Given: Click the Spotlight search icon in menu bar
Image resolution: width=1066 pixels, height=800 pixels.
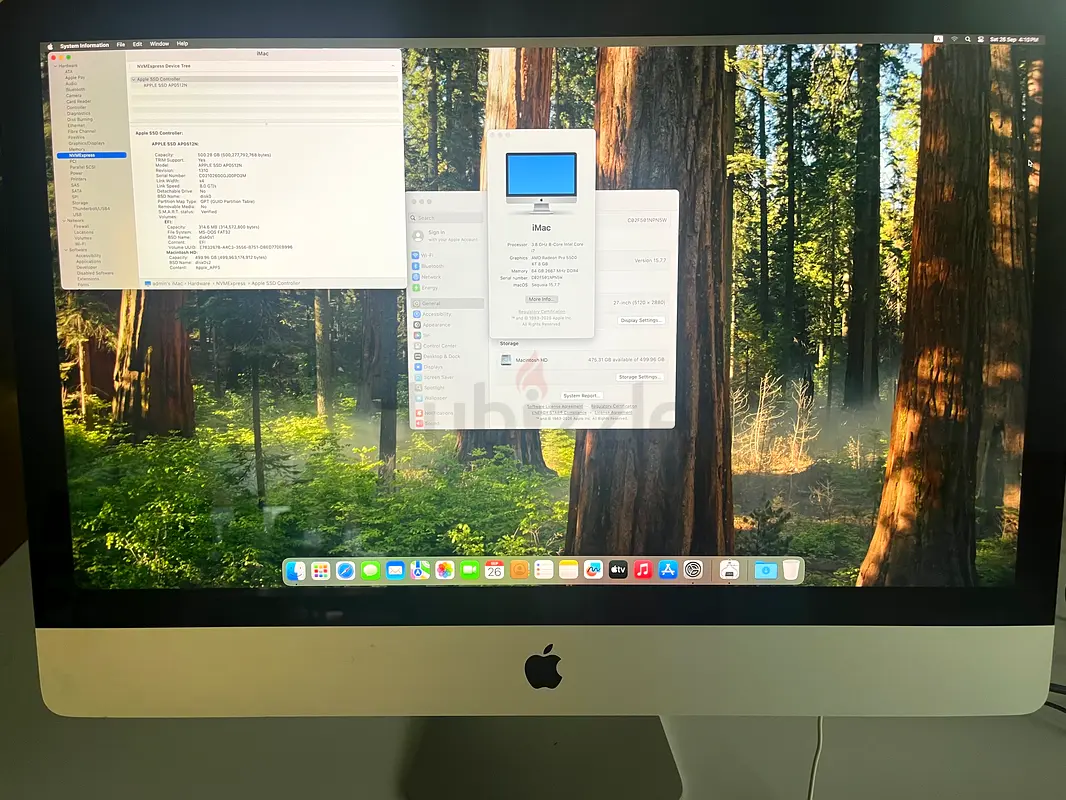Looking at the screenshot, I should [967, 39].
